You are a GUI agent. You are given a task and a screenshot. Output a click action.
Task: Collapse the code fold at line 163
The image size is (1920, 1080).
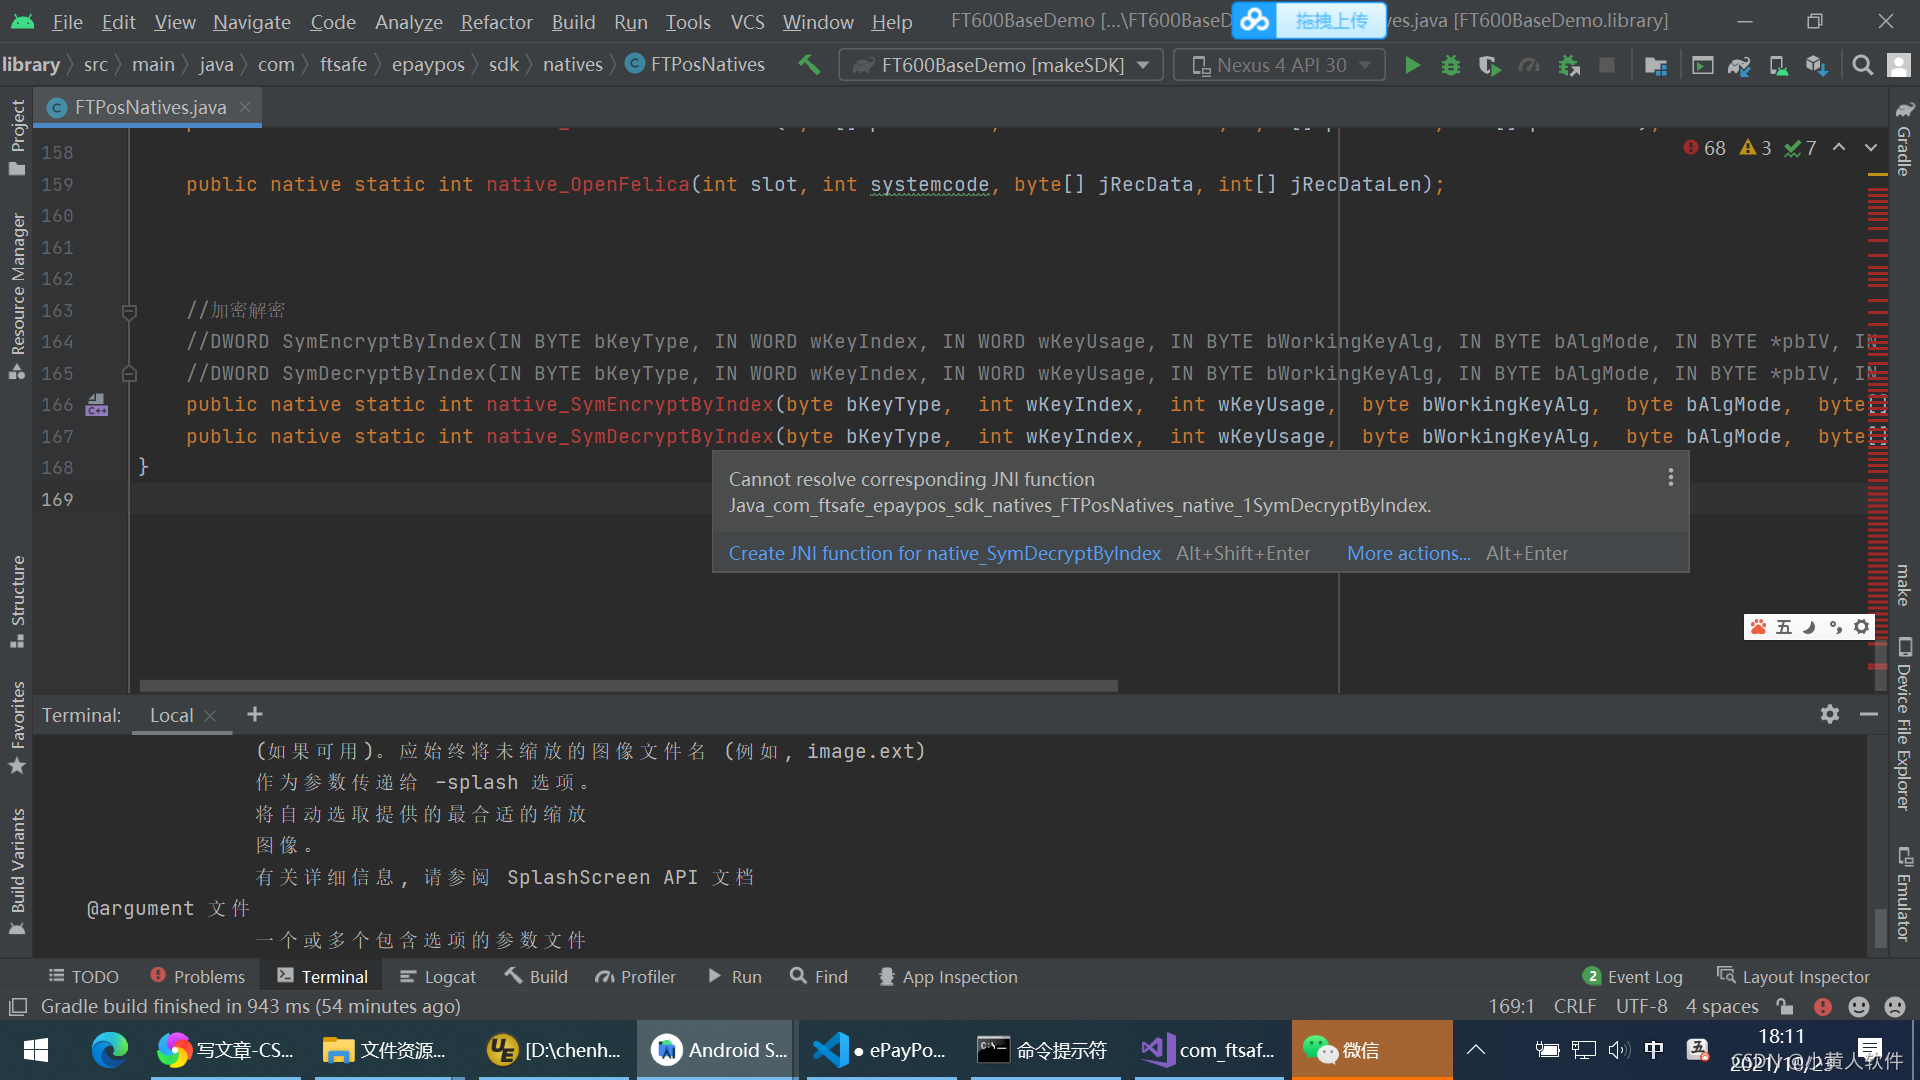pyautogui.click(x=128, y=311)
